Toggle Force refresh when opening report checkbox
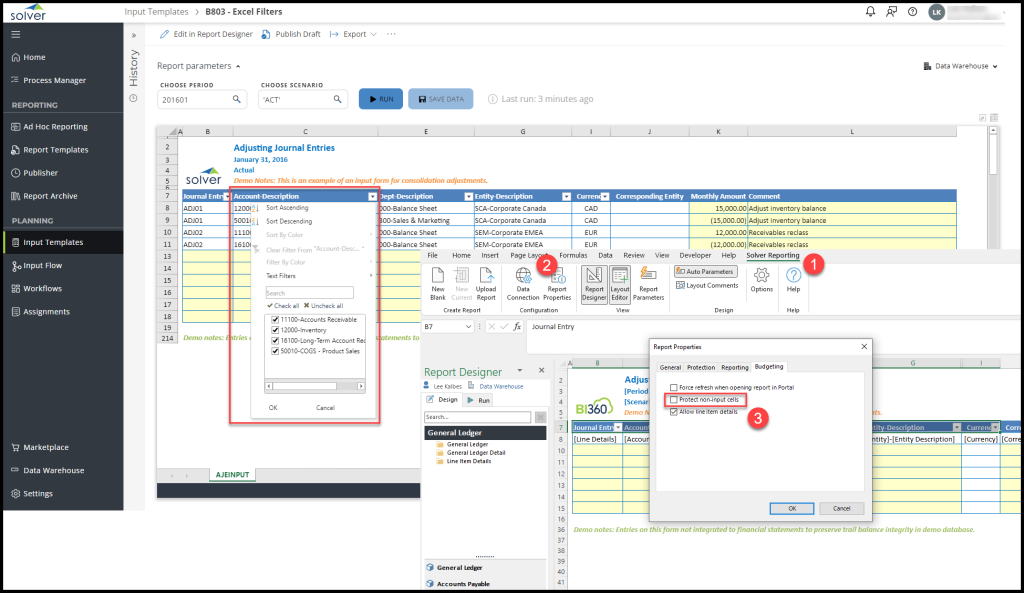The image size is (1024, 593). coord(673,387)
